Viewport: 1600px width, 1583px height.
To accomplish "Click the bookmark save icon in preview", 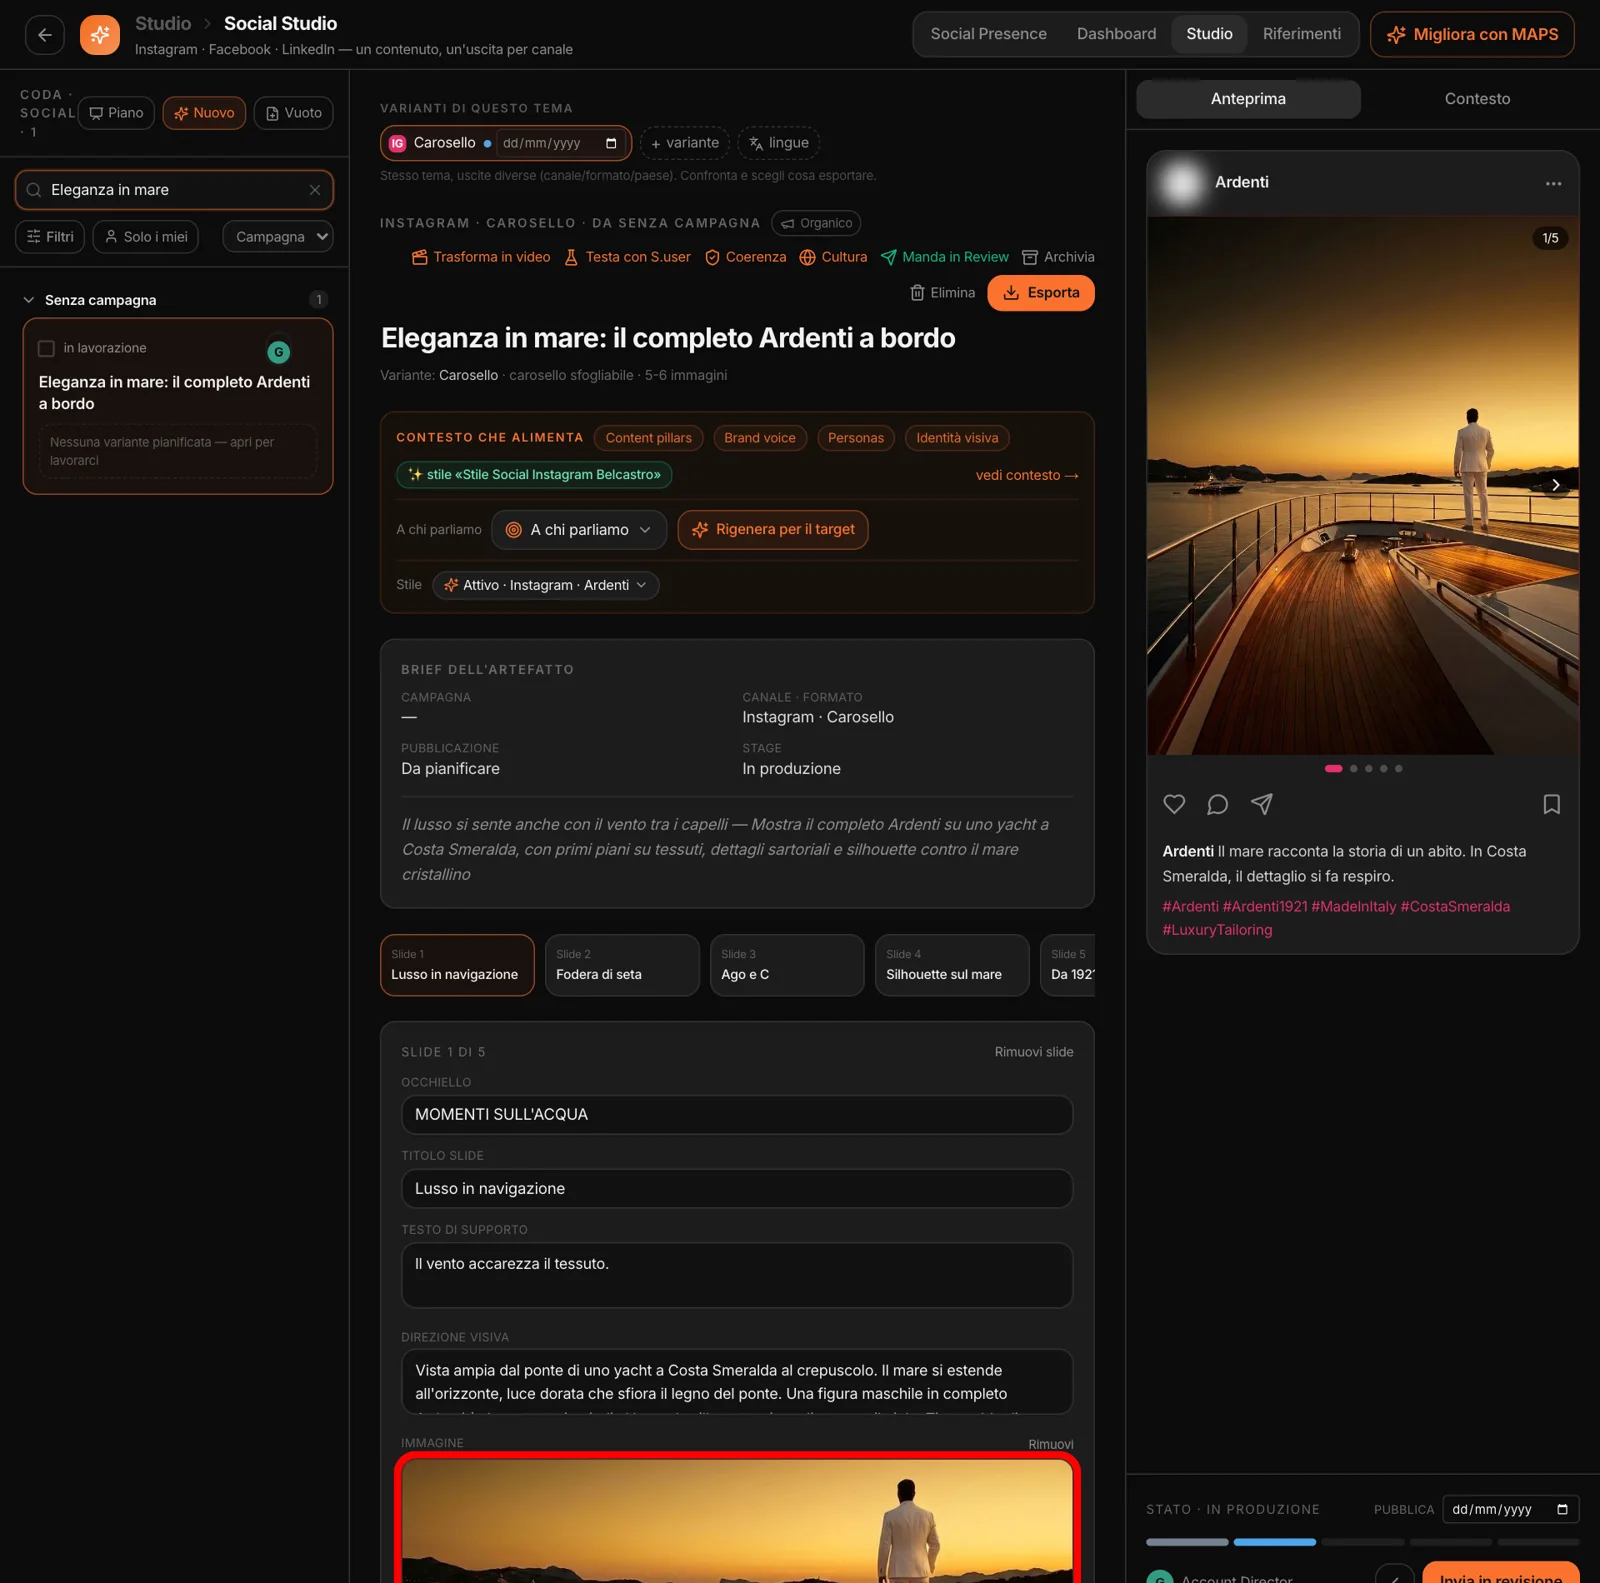I will pos(1551,804).
